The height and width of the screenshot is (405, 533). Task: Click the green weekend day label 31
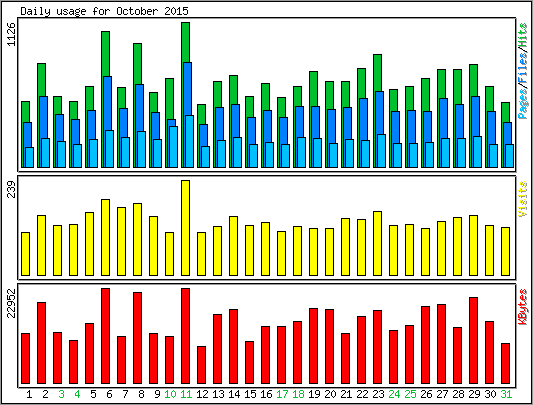click(x=506, y=394)
